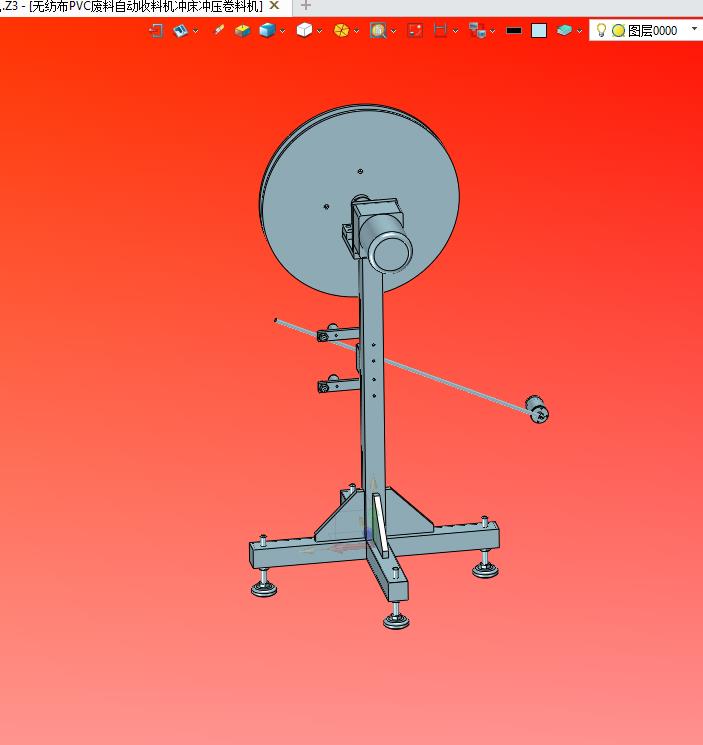Toggle the layer light bulb visibility icon
The width and height of the screenshot is (703, 745).
click(601, 30)
